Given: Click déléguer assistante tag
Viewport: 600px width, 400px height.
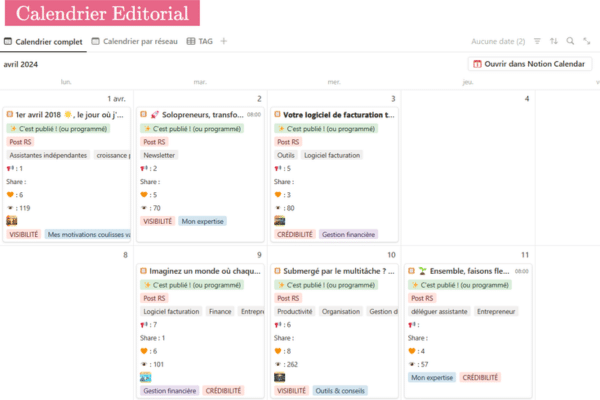Looking at the screenshot, I should click(x=439, y=312).
